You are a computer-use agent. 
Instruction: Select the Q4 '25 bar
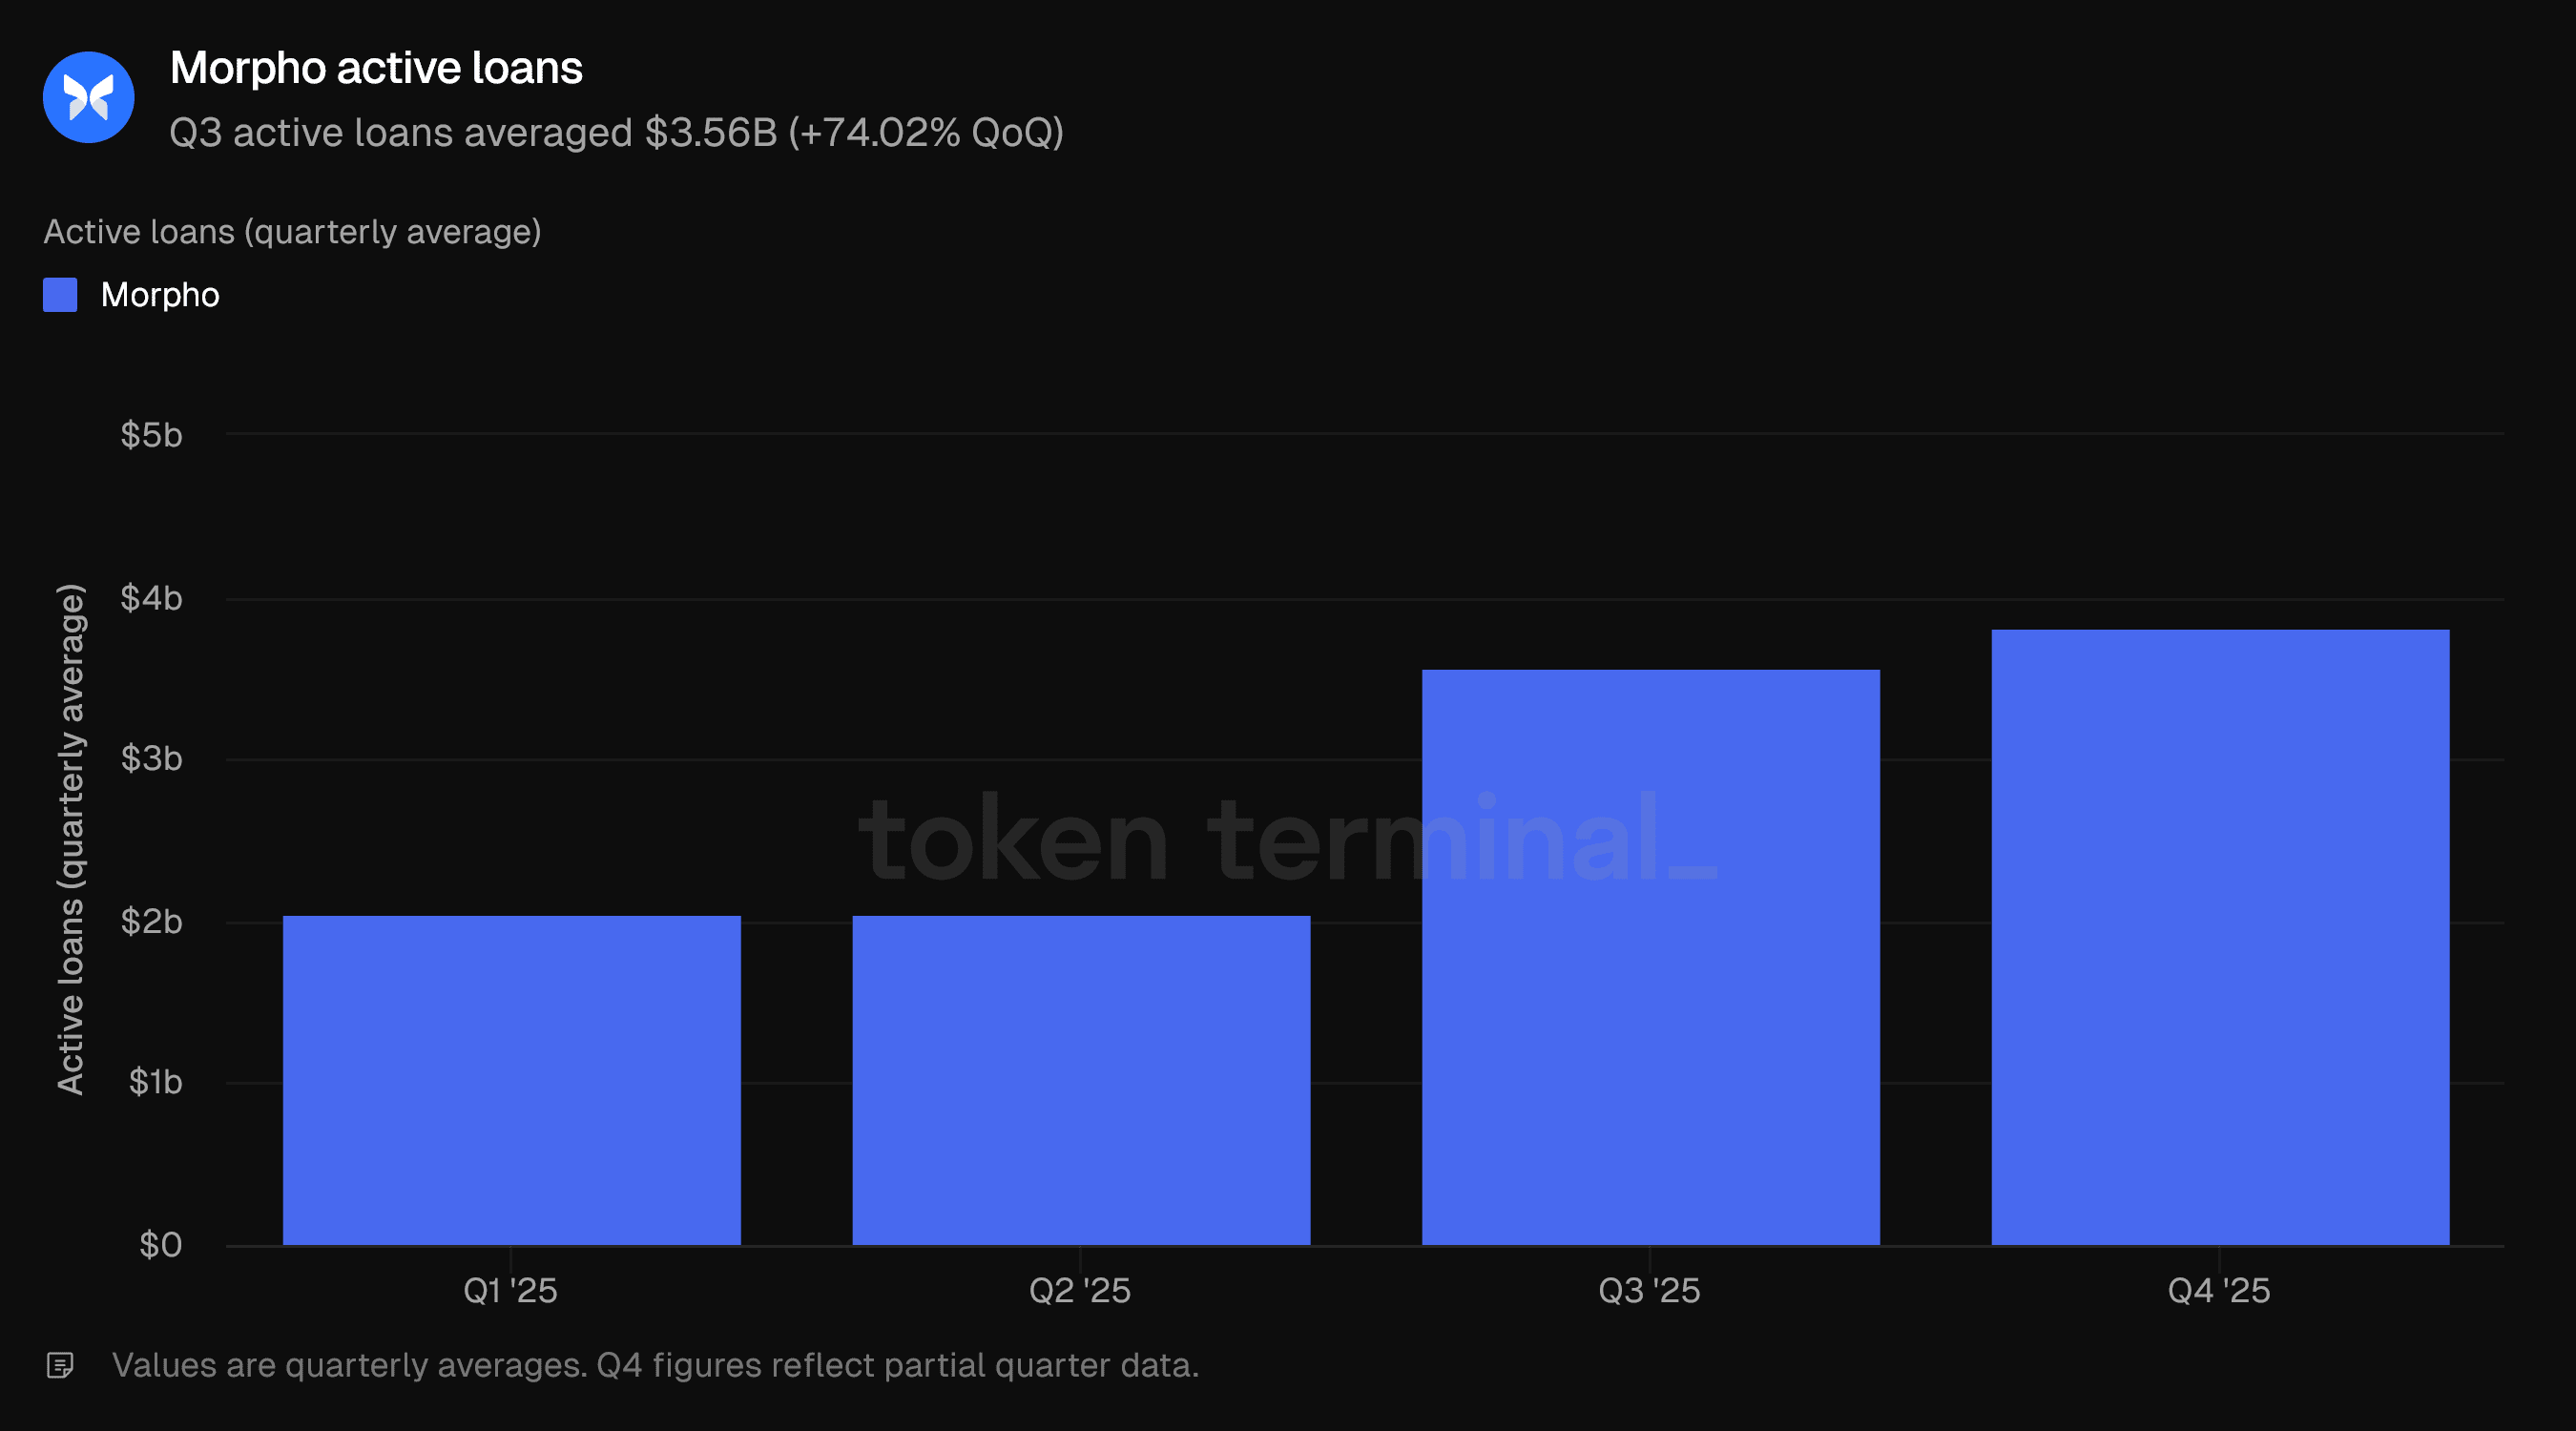click(2220, 937)
